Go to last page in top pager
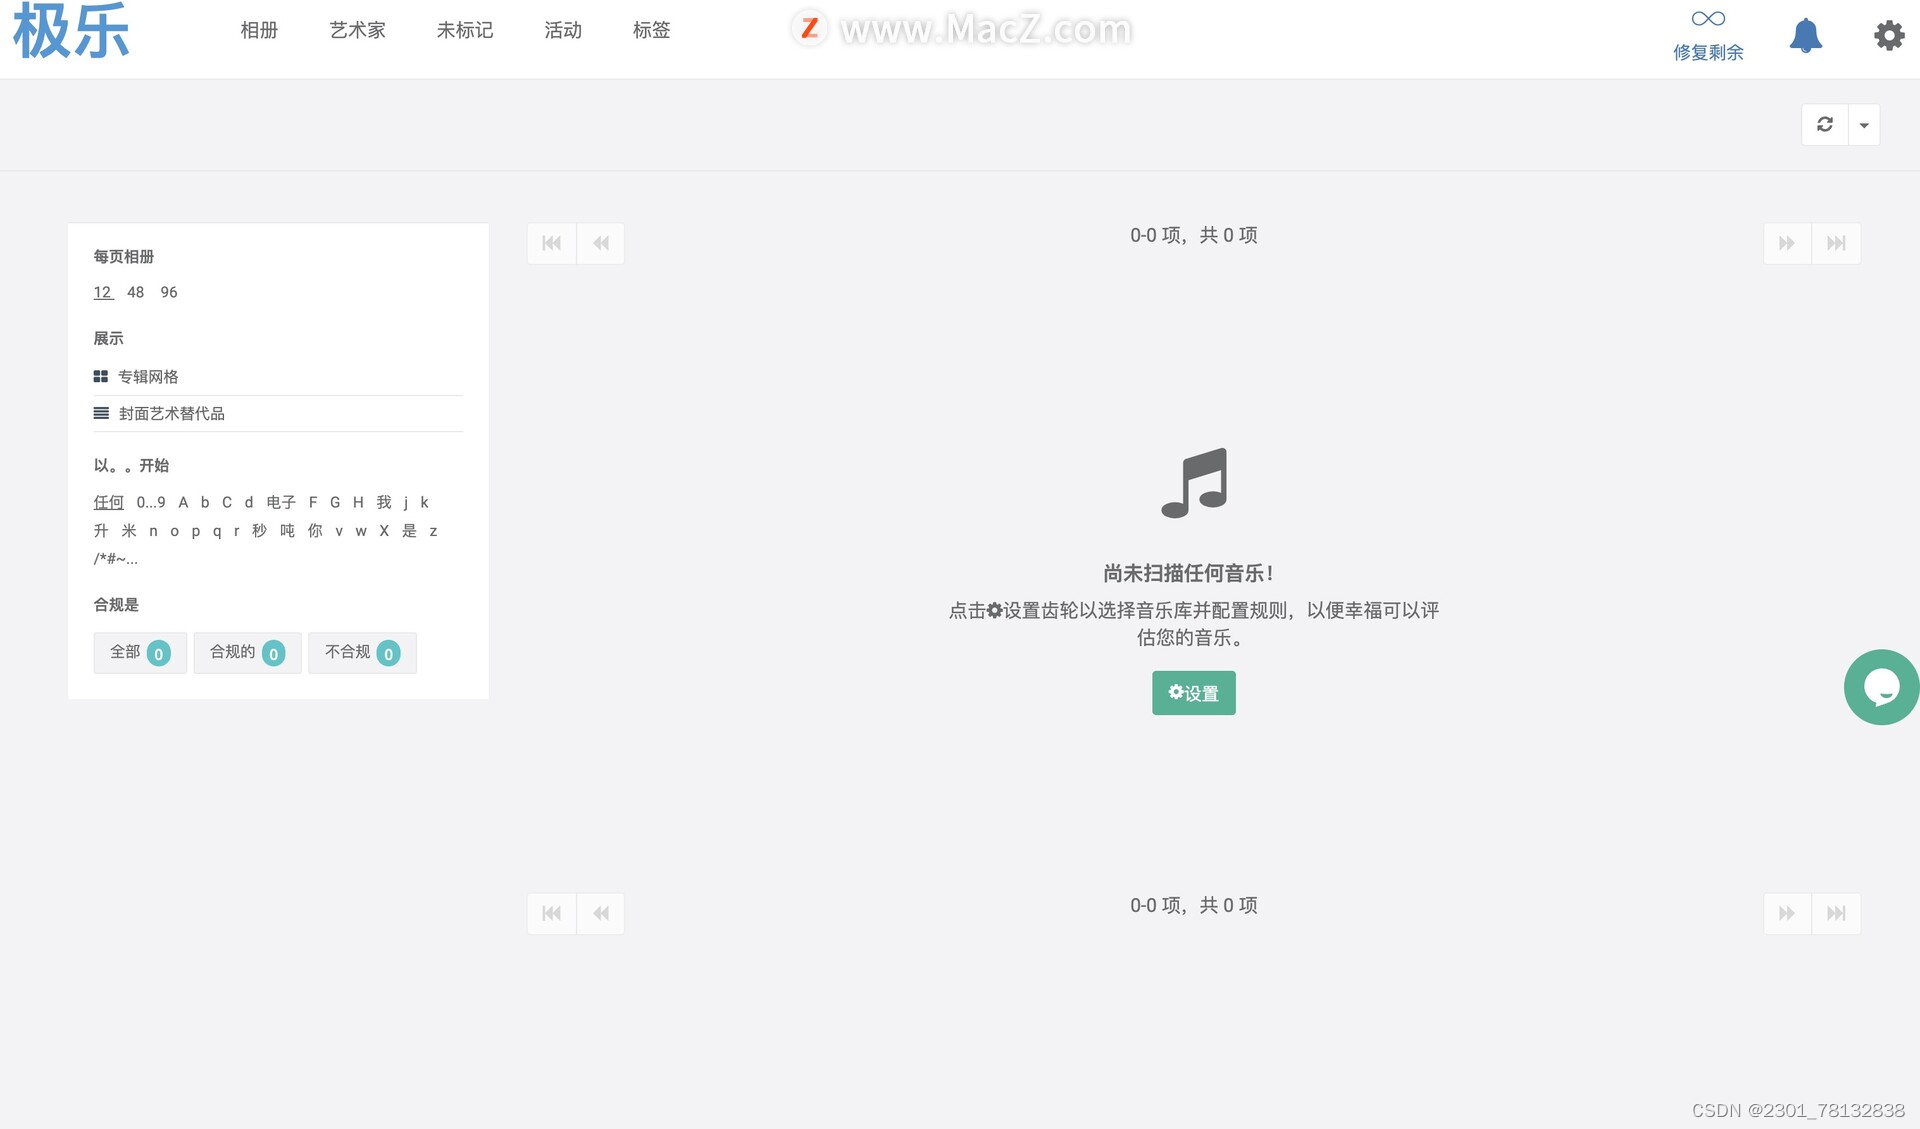Viewport: 1920px width, 1129px height. (x=1836, y=243)
